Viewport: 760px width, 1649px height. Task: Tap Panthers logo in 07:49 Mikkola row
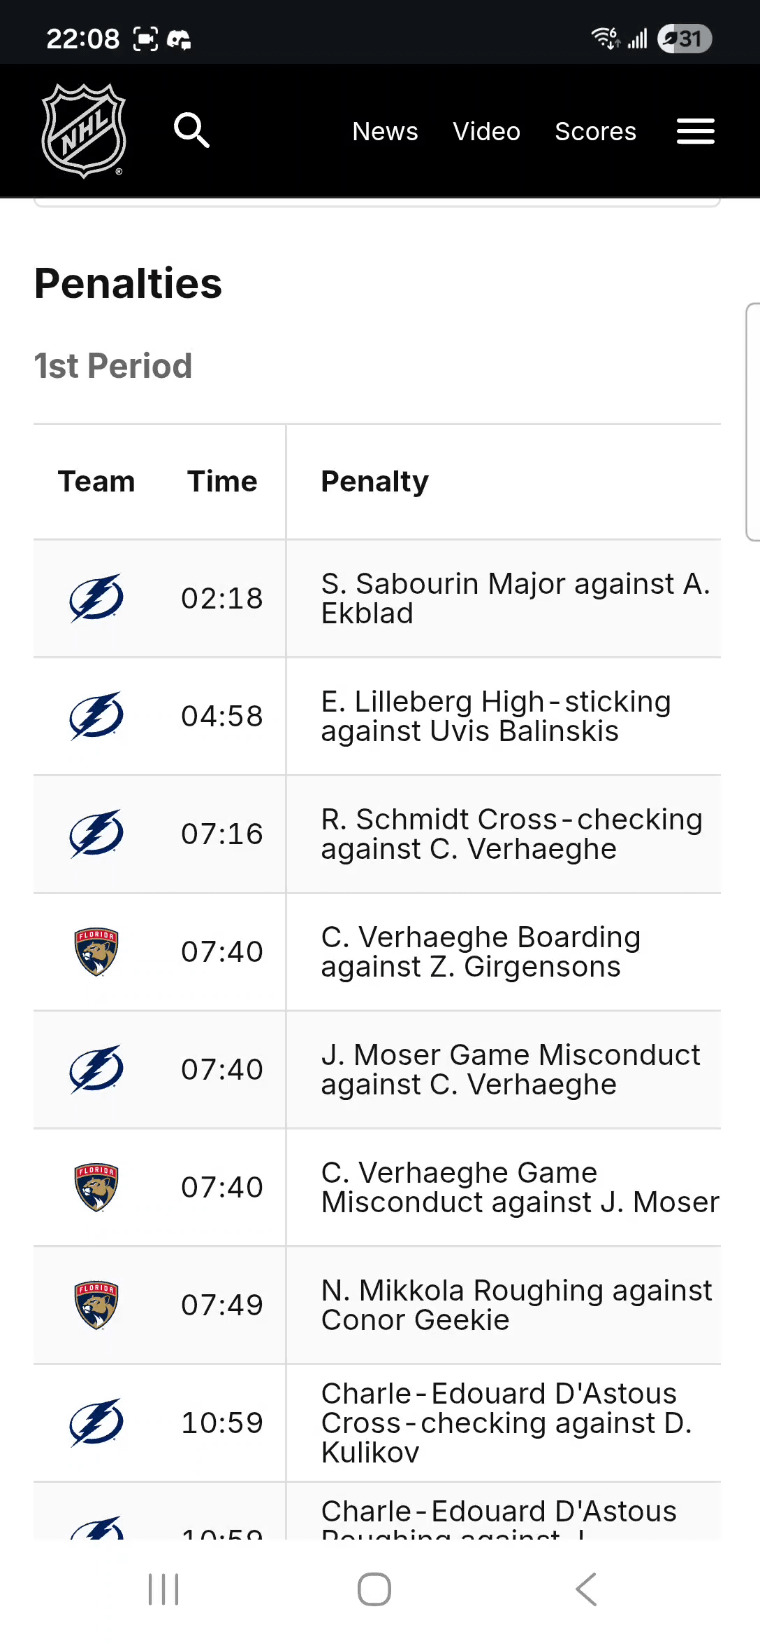pos(96,1304)
